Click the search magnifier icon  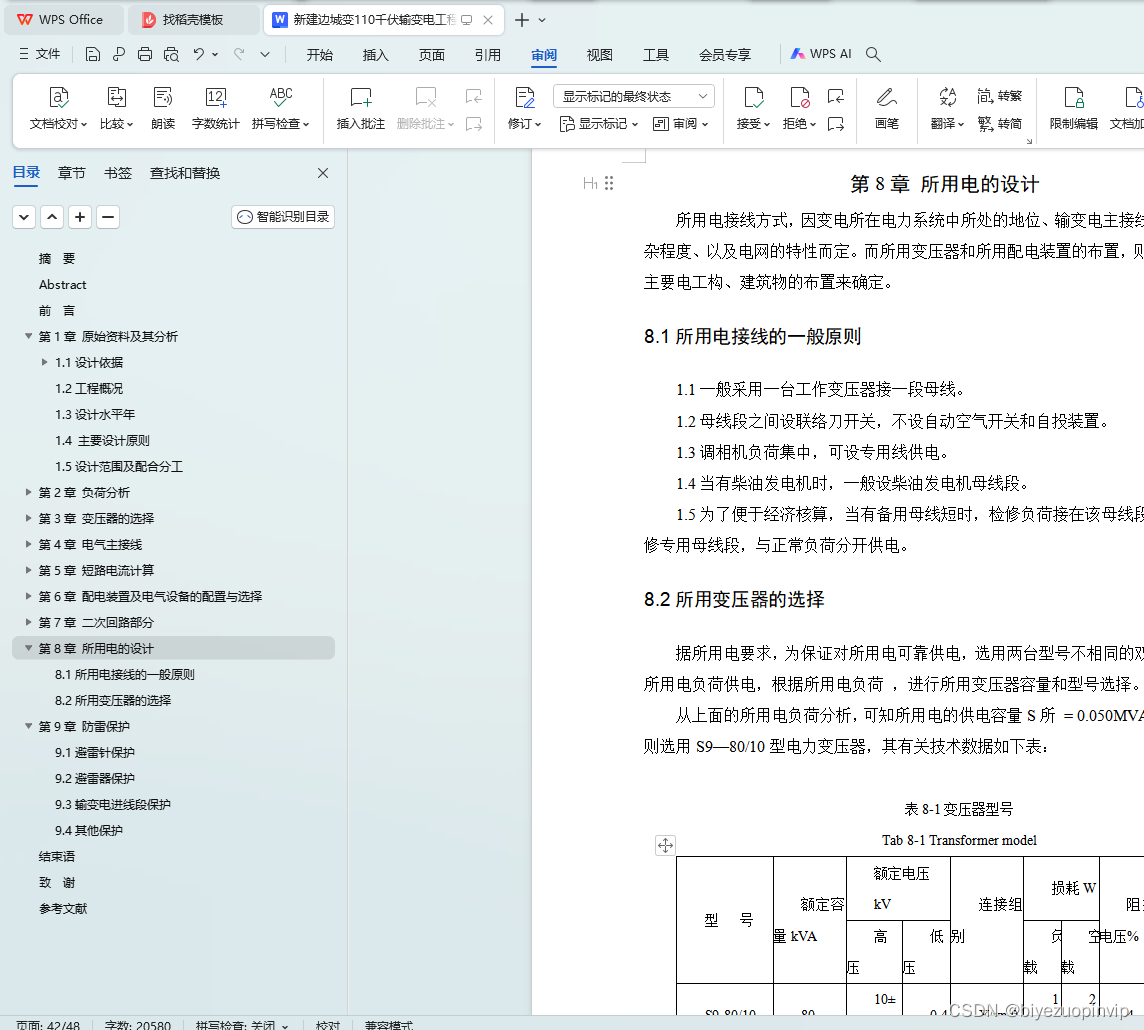point(873,54)
